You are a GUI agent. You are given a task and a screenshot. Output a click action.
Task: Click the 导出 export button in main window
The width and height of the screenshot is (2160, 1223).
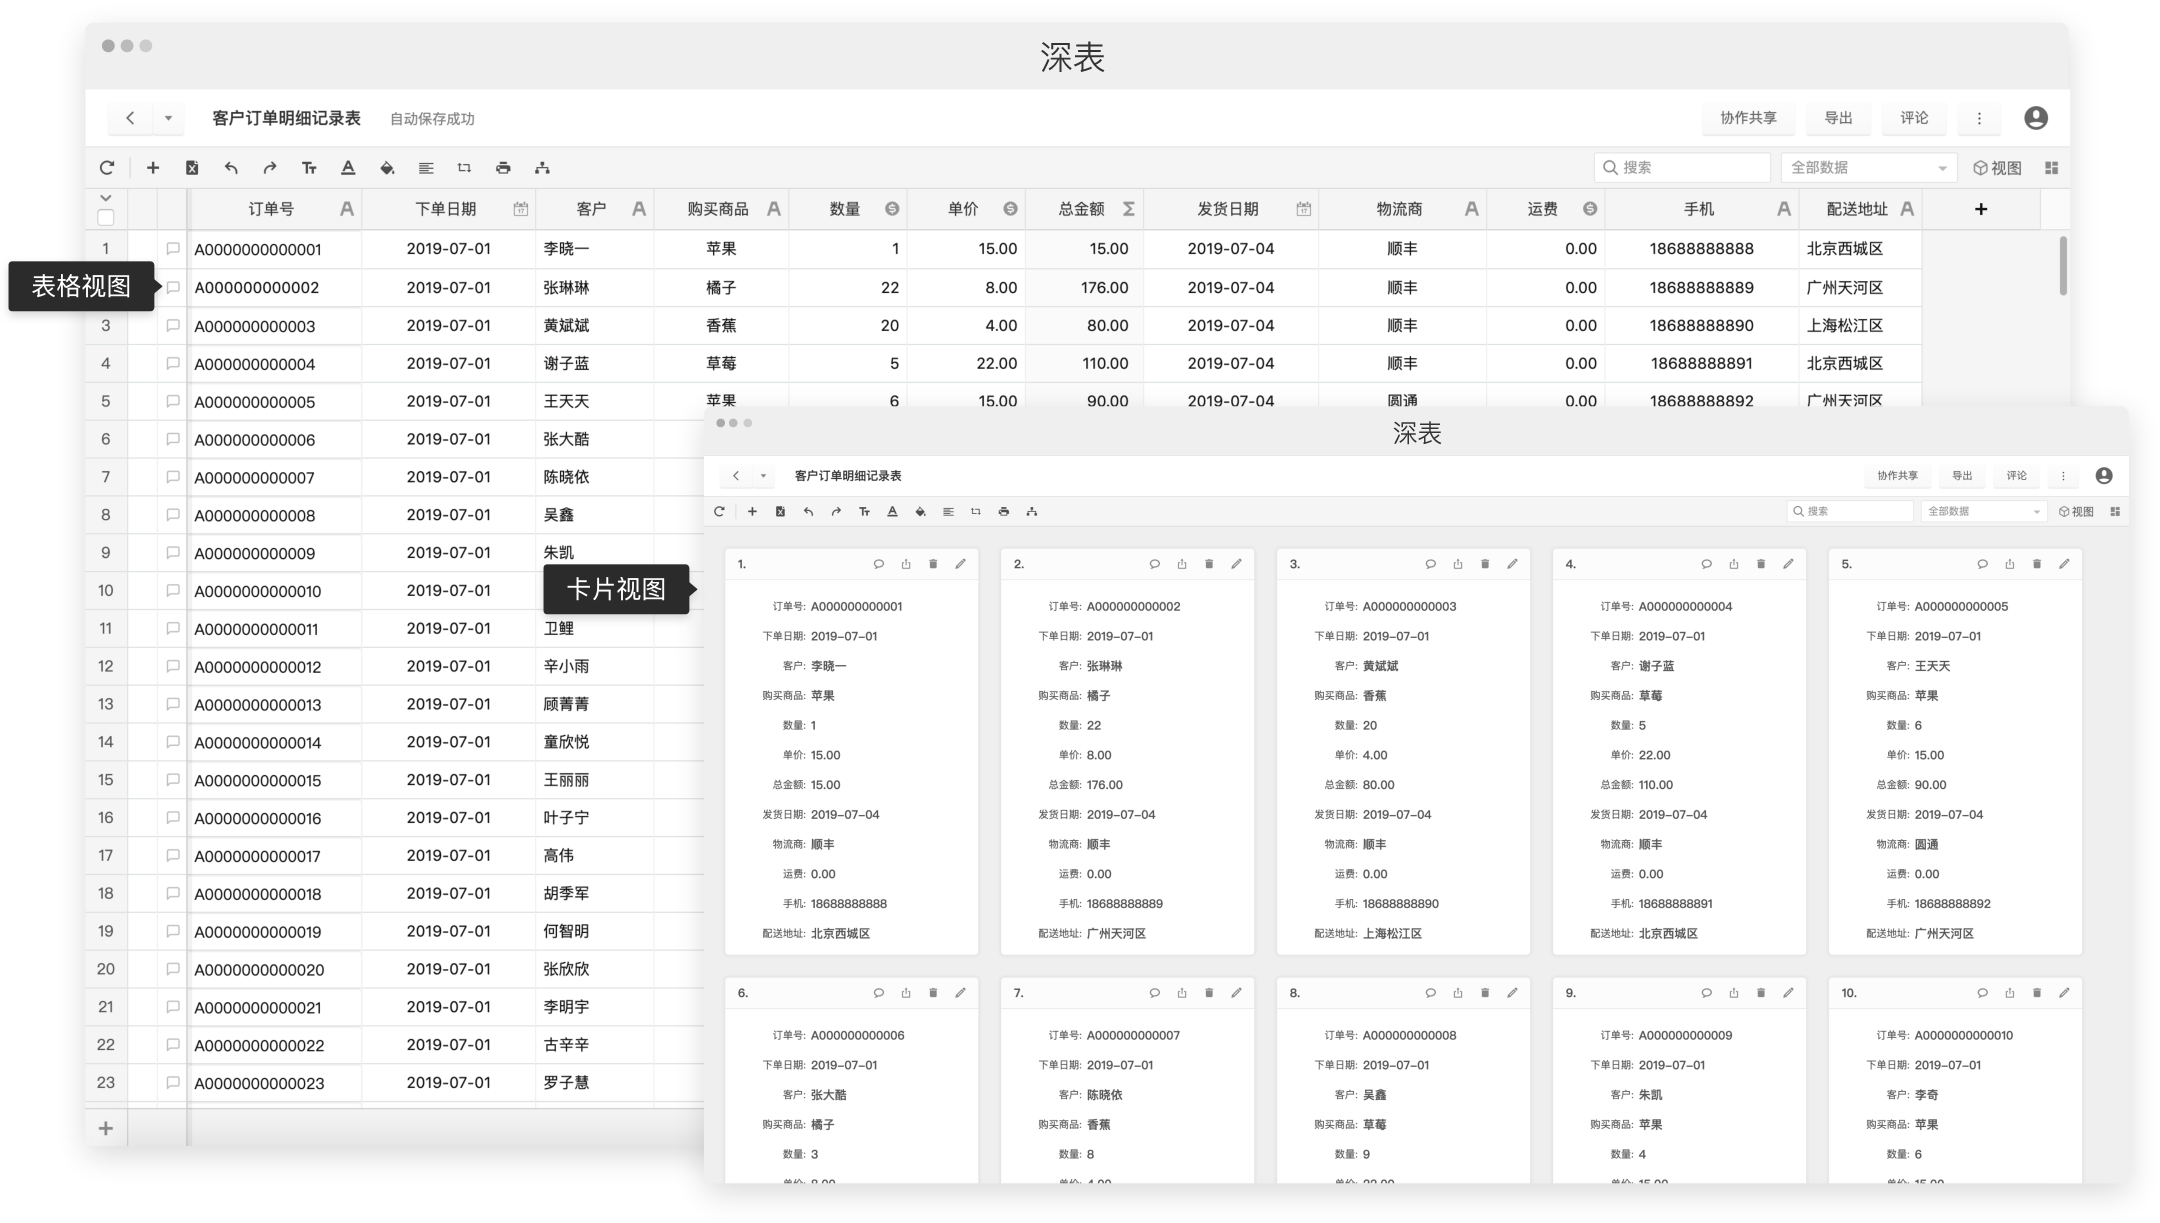[1838, 118]
